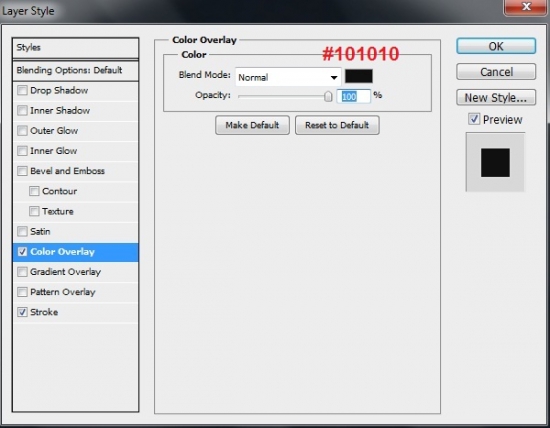The width and height of the screenshot is (550, 428).
Task: Open the Blend Mode dropdown
Action: pos(288,77)
